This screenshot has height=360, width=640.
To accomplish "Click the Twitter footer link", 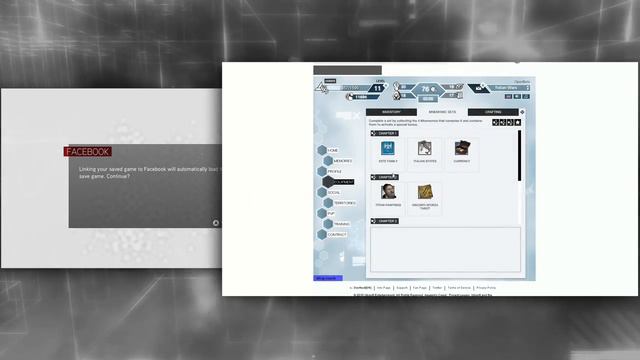I will tap(437, 288).
